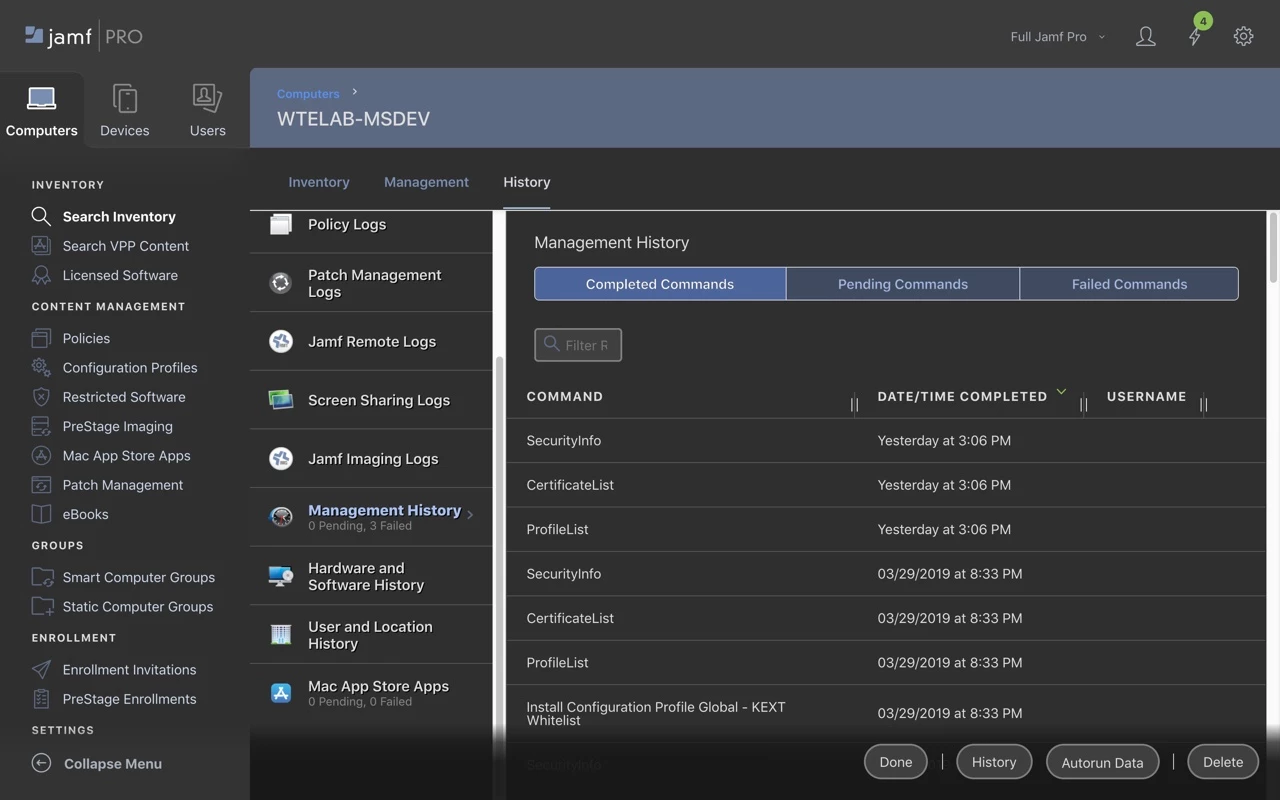
Task: Switch to Failed Commands segment
Action: (x=1129, y=284)
